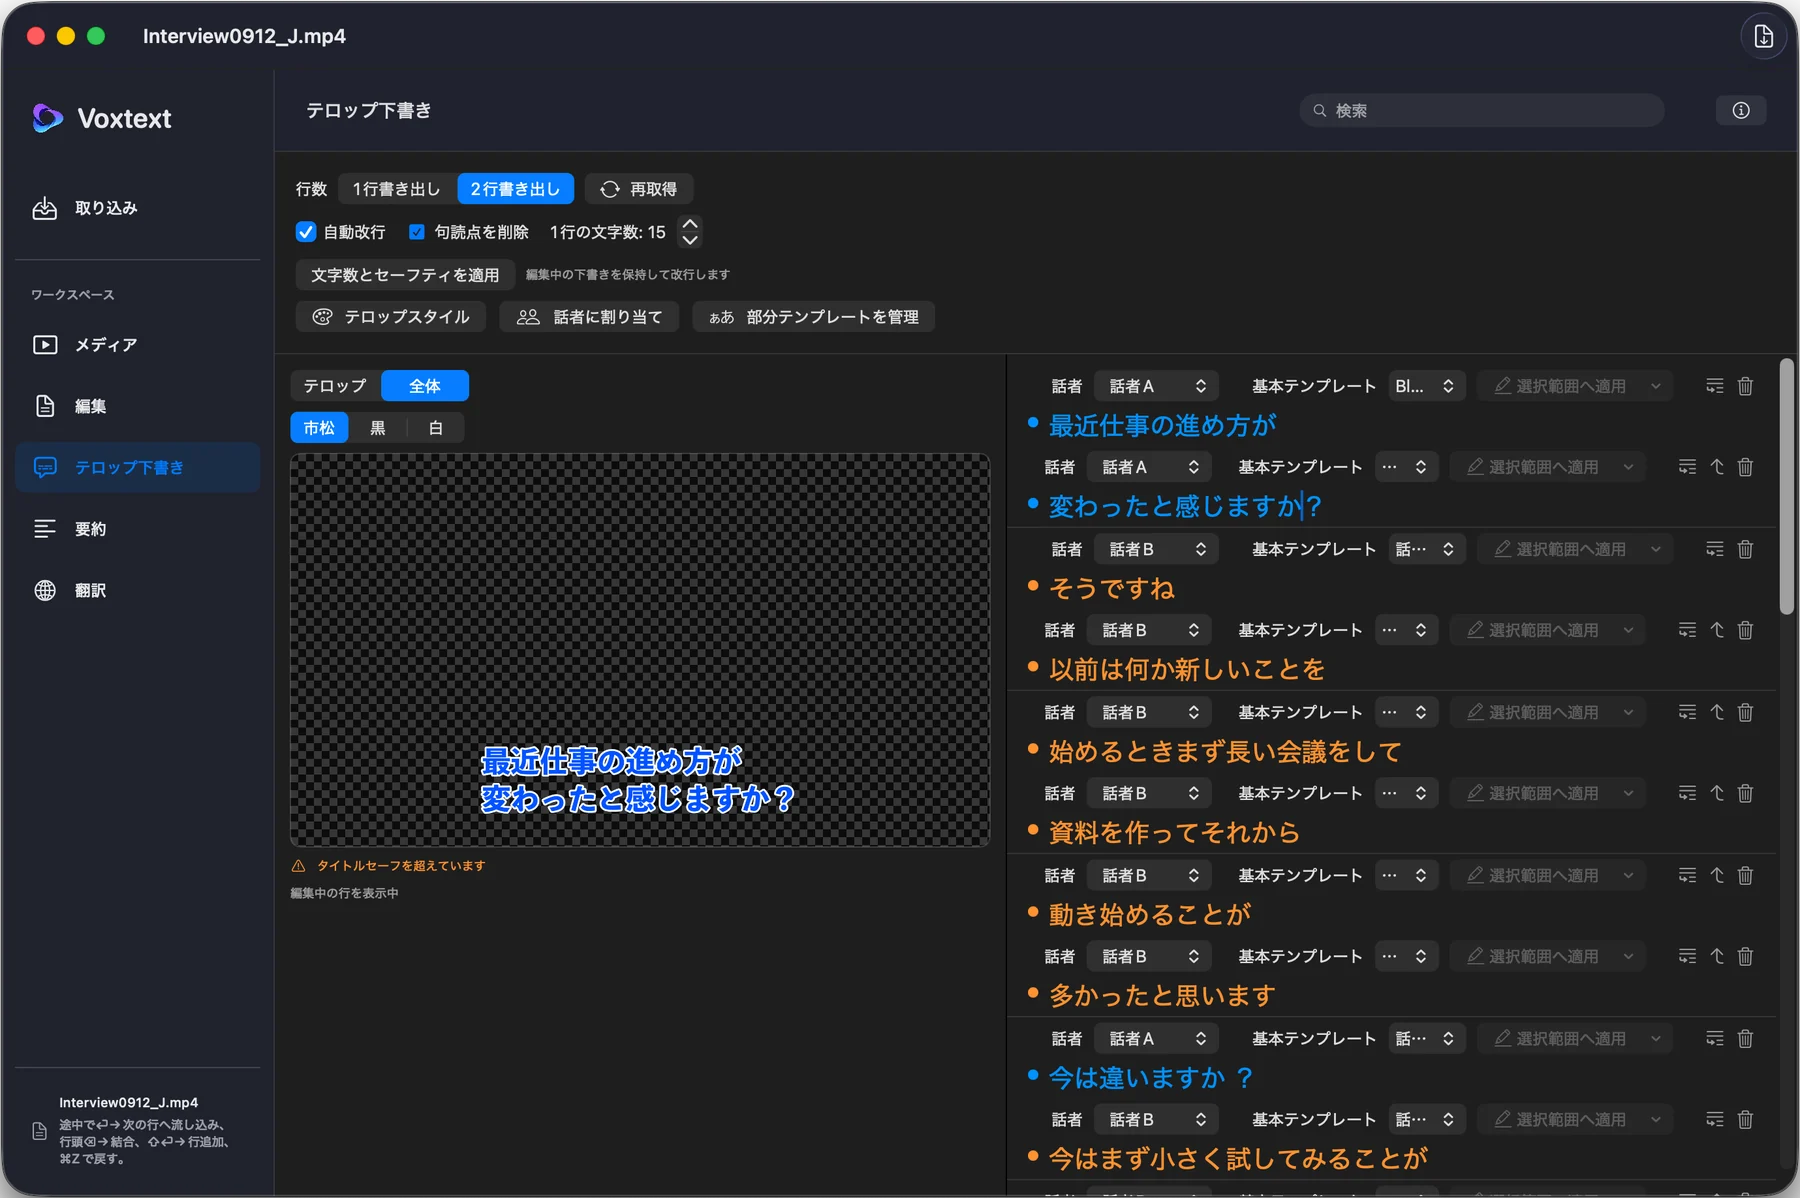This screenshot has width=1800, height=1198.
Task: Click the 検索 search field
Action: pyautogui.click(x=1482, y=110)
